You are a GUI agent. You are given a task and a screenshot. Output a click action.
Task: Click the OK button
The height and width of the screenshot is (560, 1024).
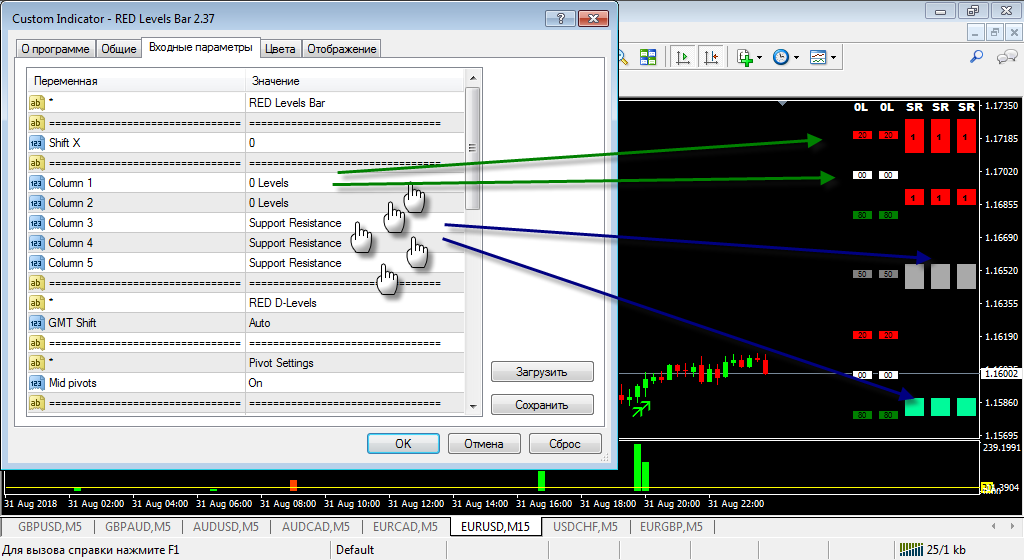[403, 444]
